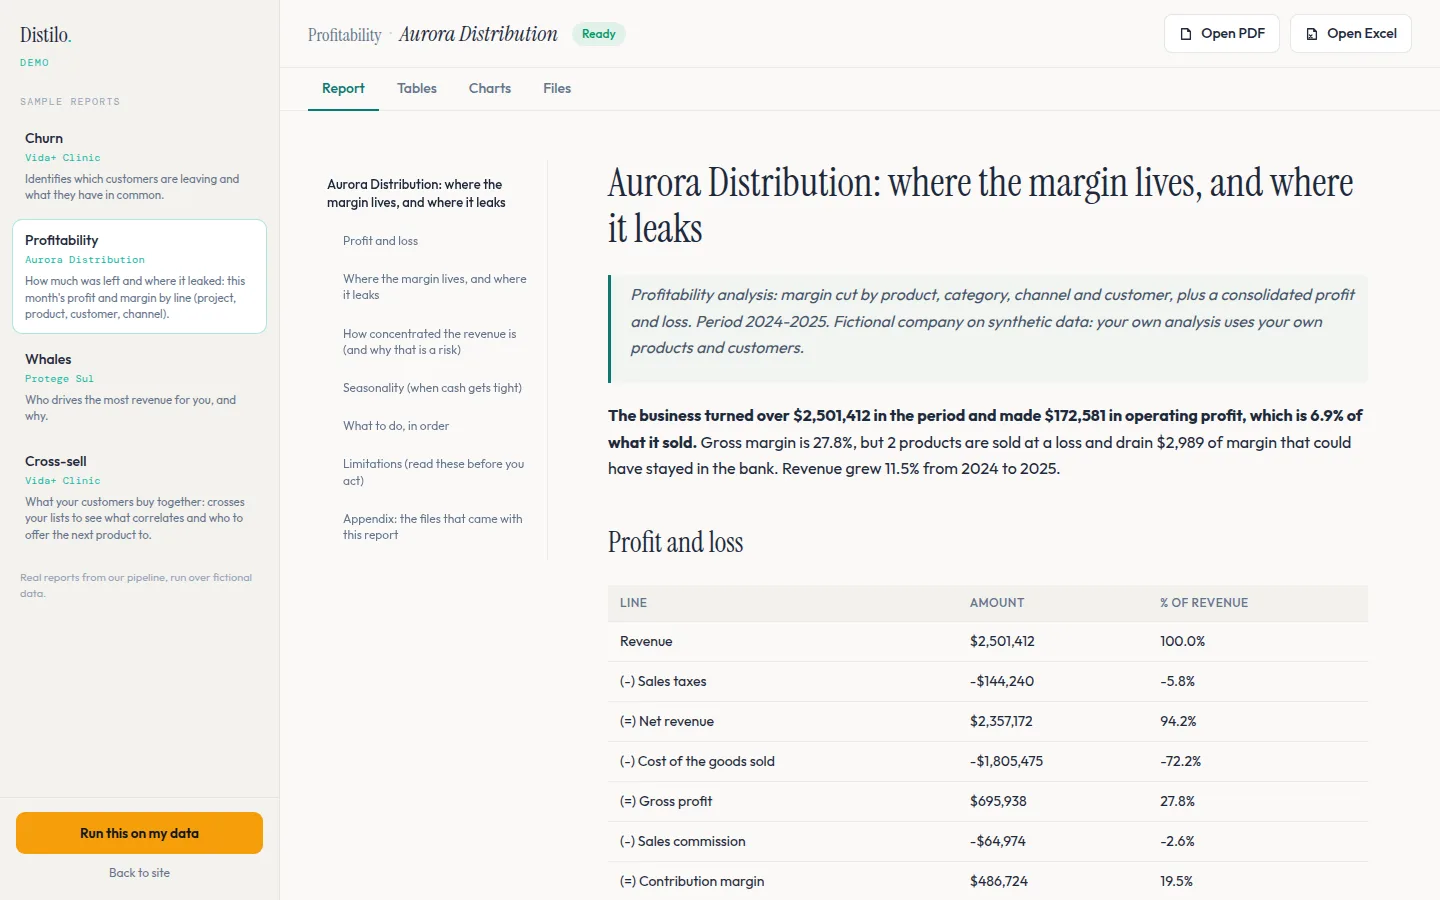Open the Files tab

[x=557, y=89]
